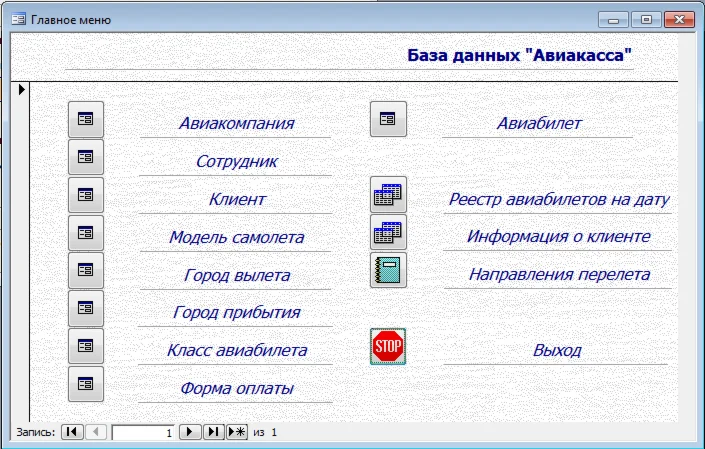705x449 pixels.
Task: Open the Авиабилет form button
Action: pyautogui.click(x=388, y=119)
